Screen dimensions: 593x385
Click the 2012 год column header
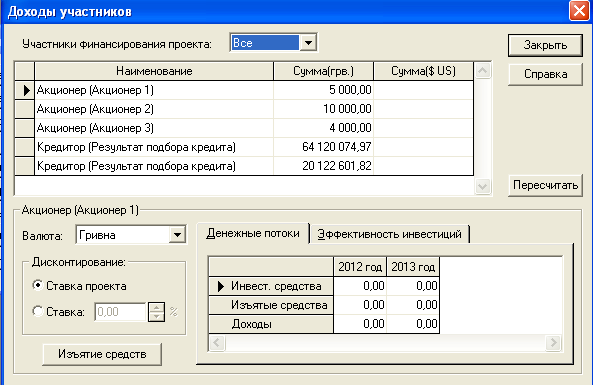click(360, 267)
